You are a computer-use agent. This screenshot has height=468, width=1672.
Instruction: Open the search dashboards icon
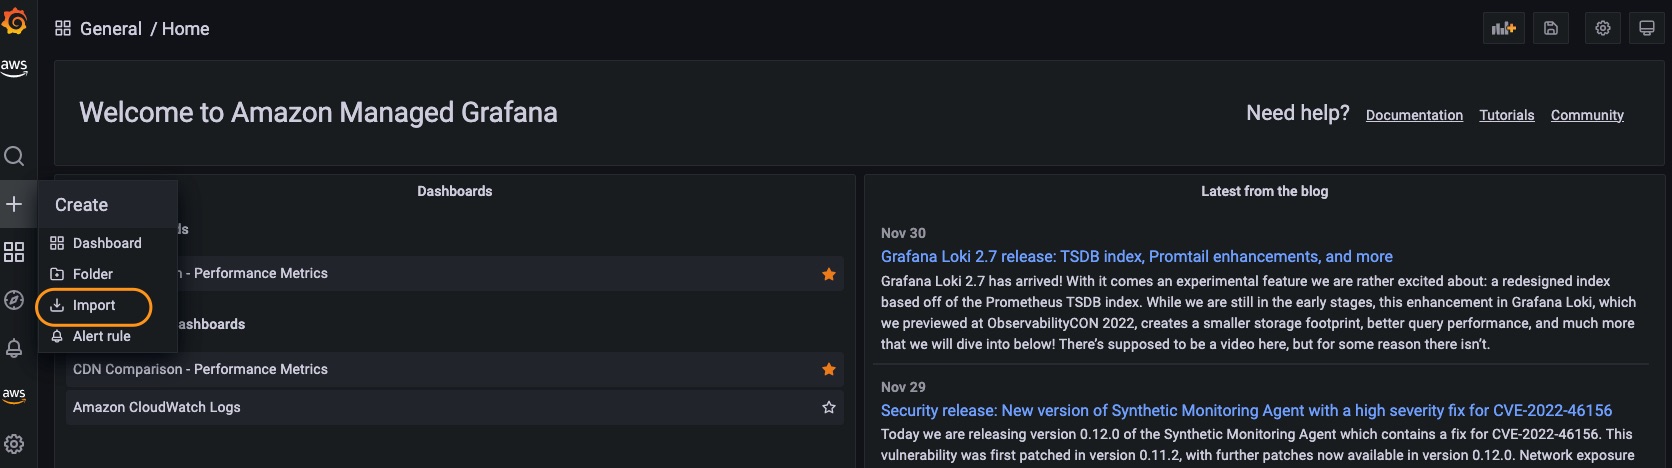click(14, 156)
